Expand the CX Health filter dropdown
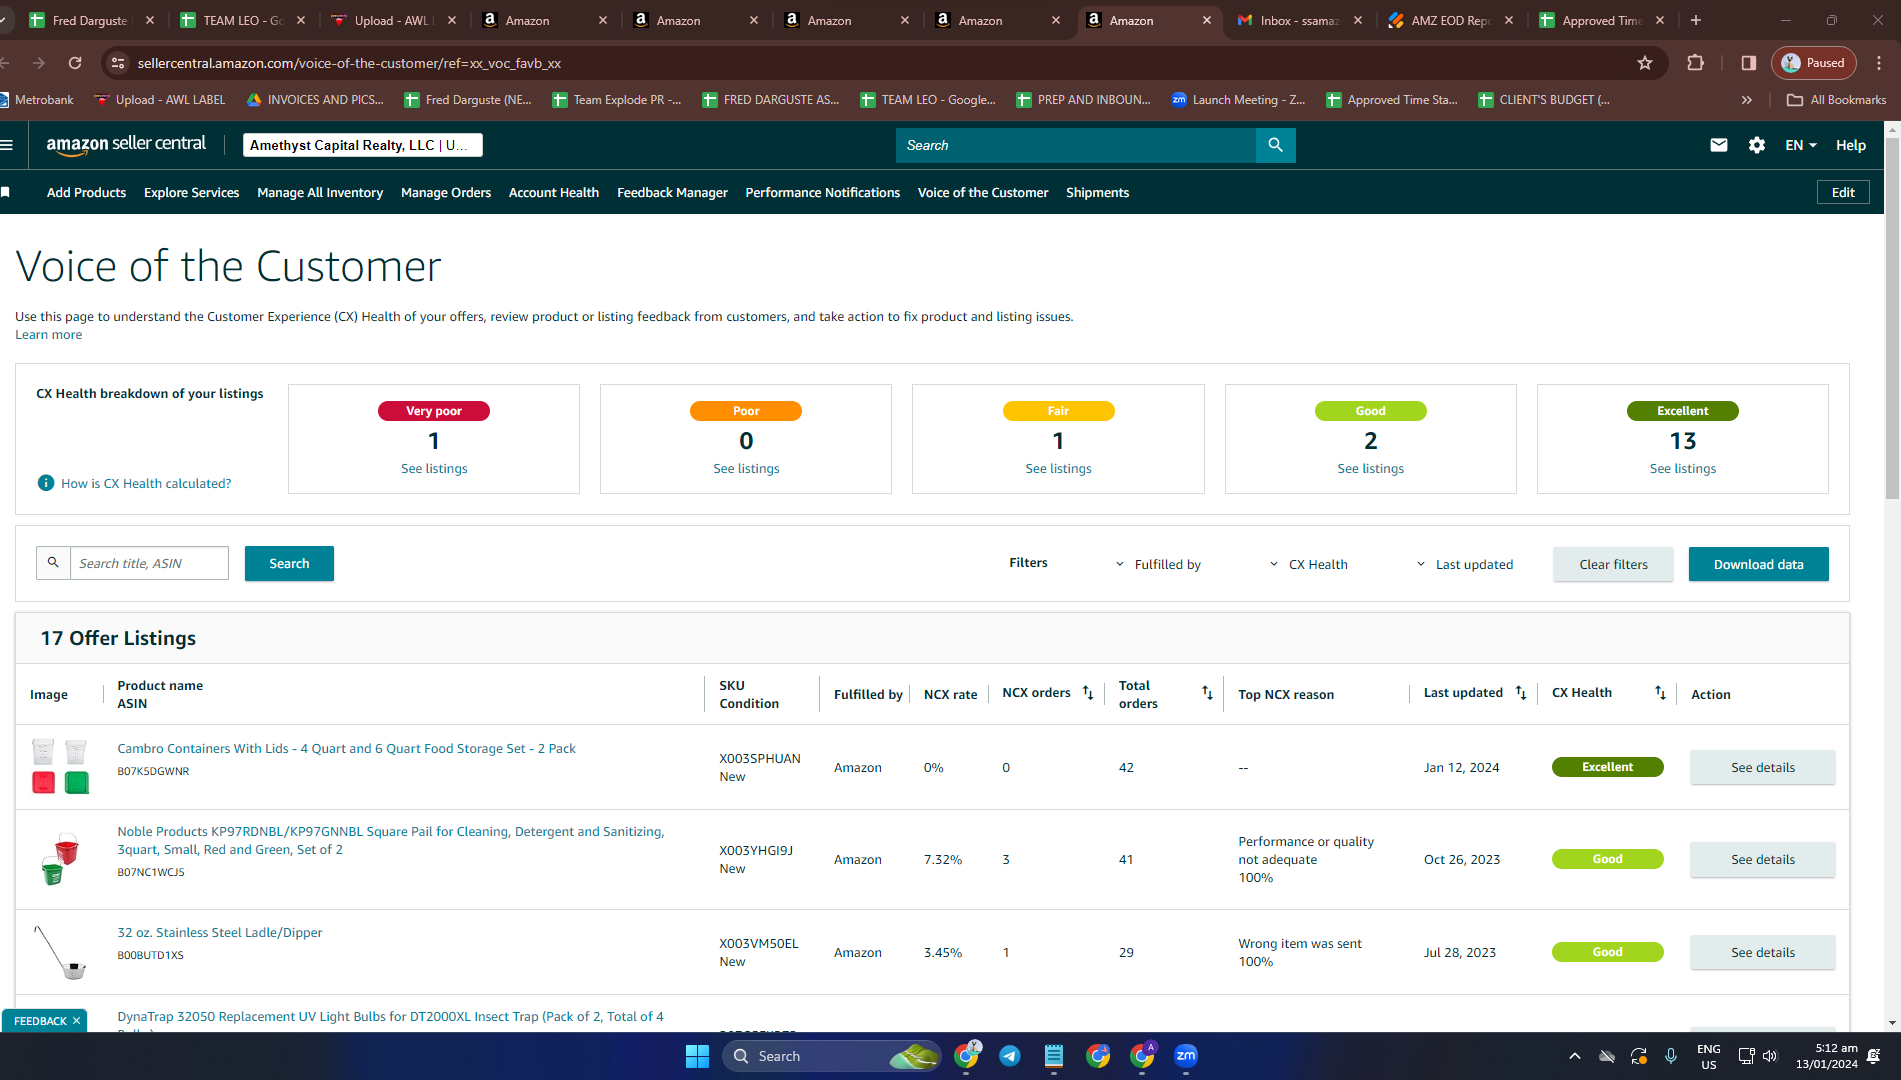 pos(1308,565)
